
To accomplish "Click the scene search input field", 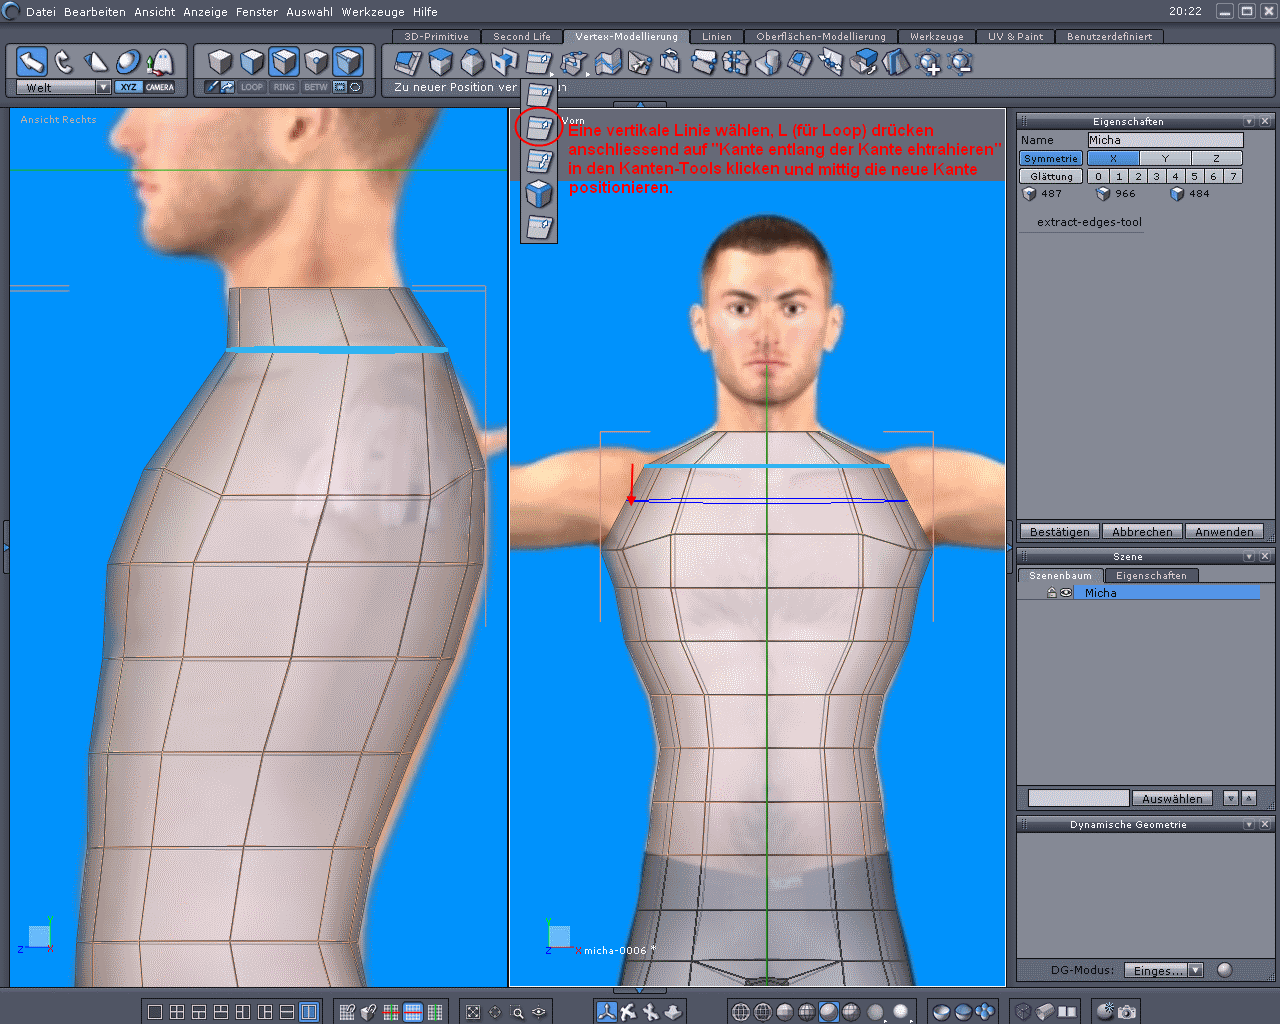I will coord(1078,798).
